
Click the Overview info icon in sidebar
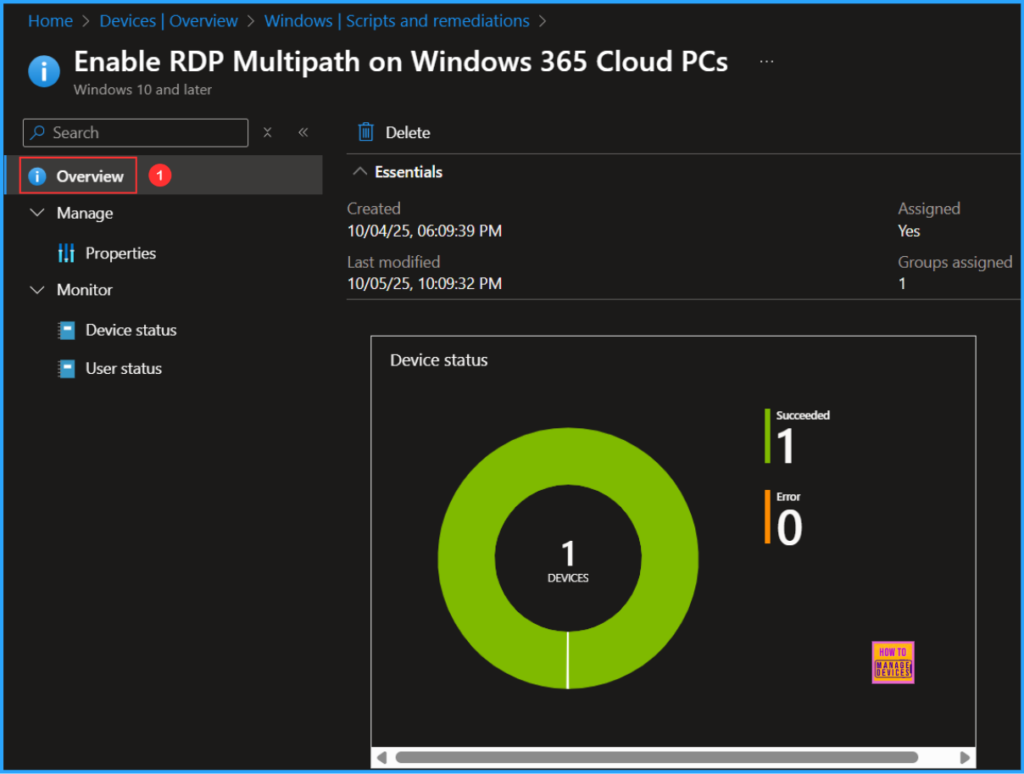[37, 177]
